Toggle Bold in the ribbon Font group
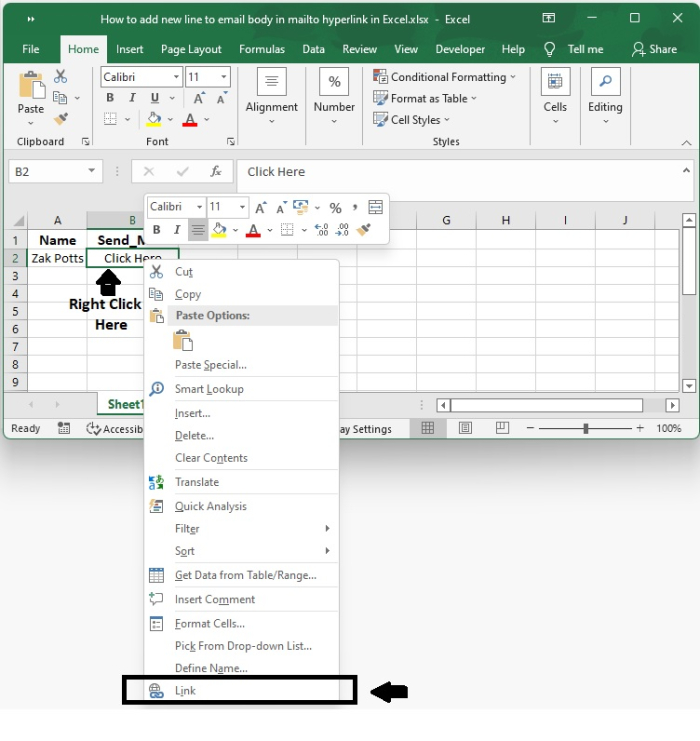Viewport: 700px width, 741px height. [x=110, y=98]
